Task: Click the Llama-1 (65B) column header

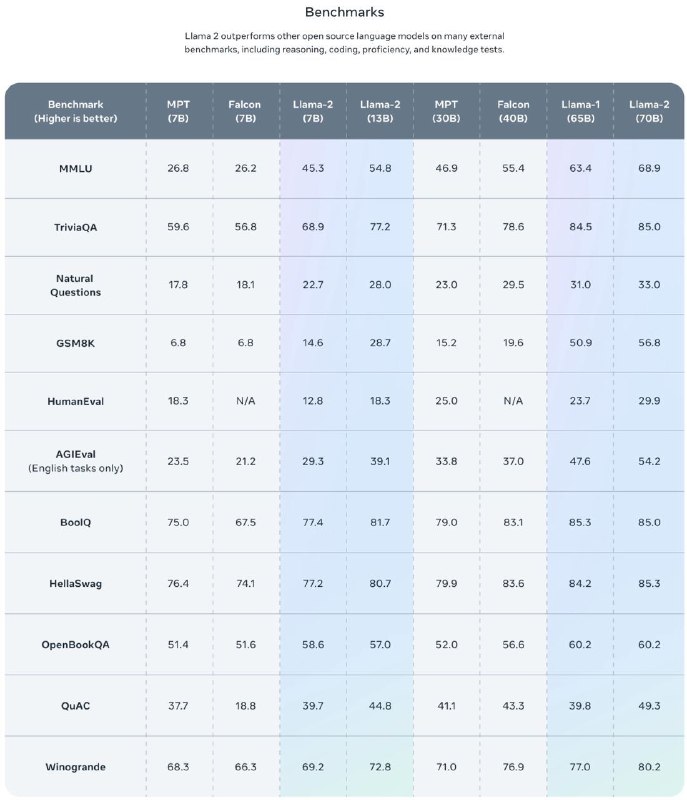Action: click(580, 111)
